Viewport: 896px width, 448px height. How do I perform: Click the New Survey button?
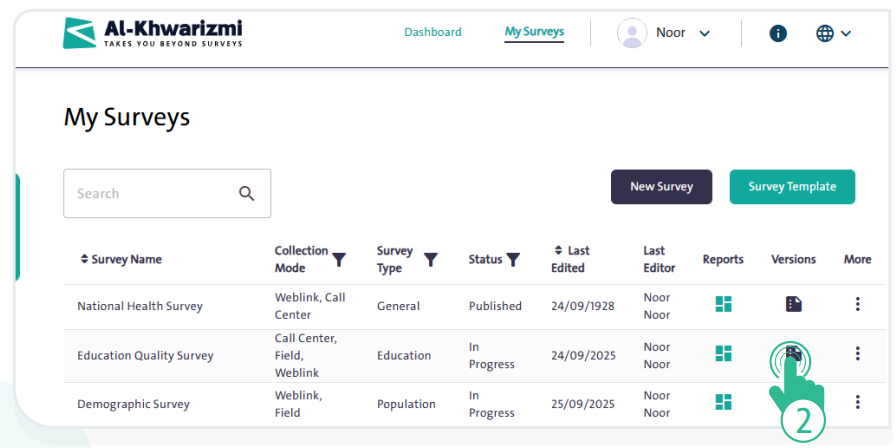pos(661,187)
